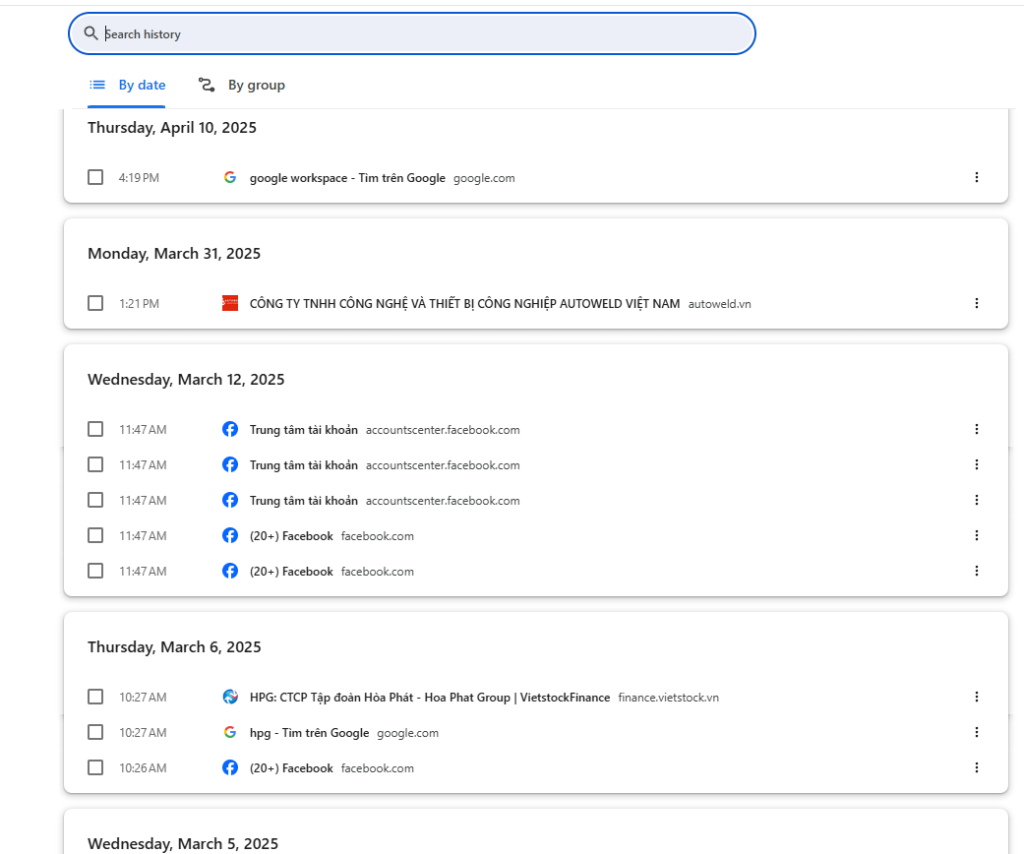Image resolution: width=1024 pixels, height=854 pixels.
Task: Click the magnifier icon in the search bar
Action: tap(91, 33)
